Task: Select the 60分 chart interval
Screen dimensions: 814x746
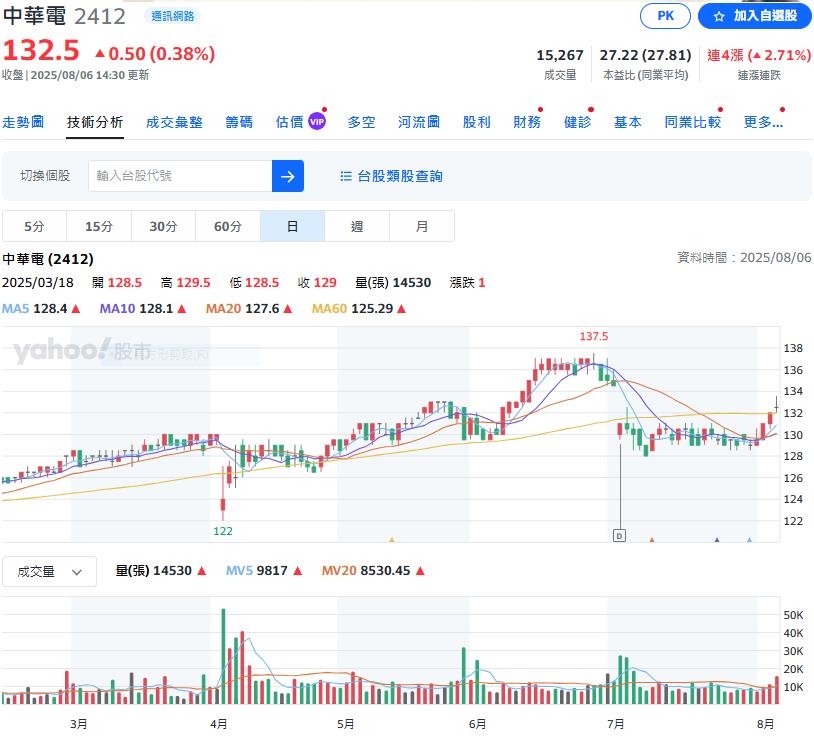Action: (228, 226)
